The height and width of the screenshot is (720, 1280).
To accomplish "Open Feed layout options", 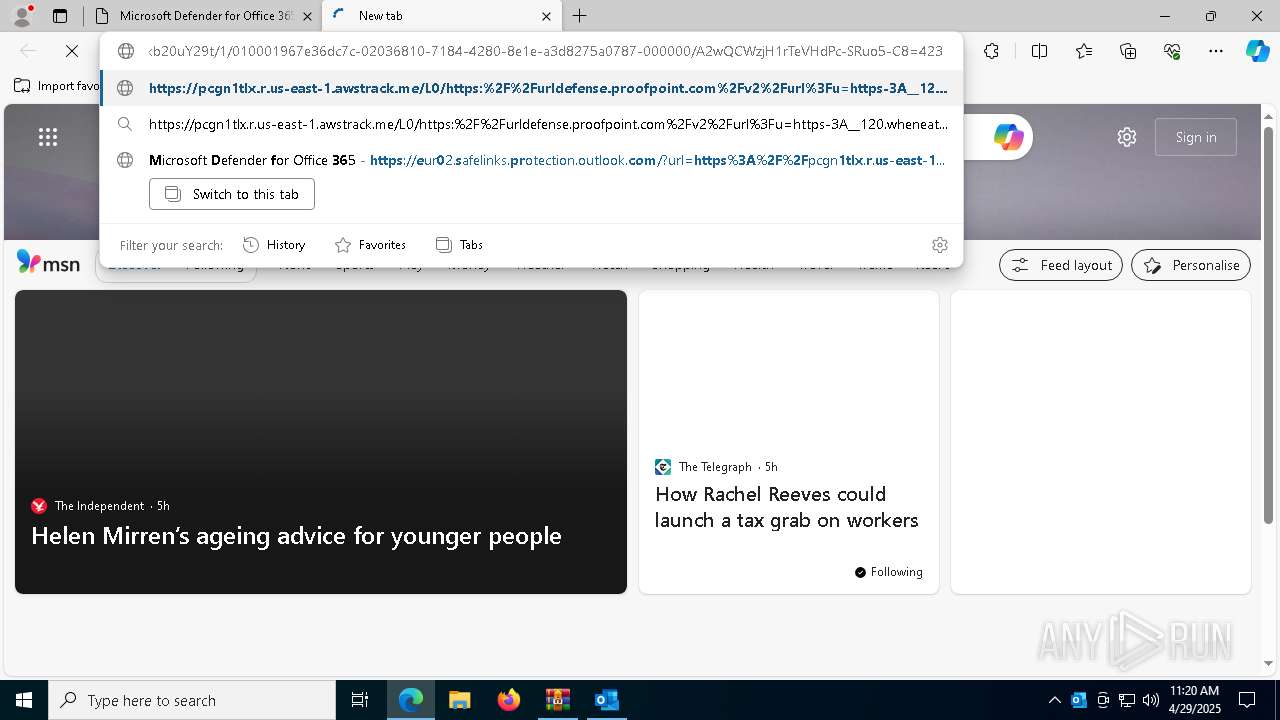I will point(1061,265).
